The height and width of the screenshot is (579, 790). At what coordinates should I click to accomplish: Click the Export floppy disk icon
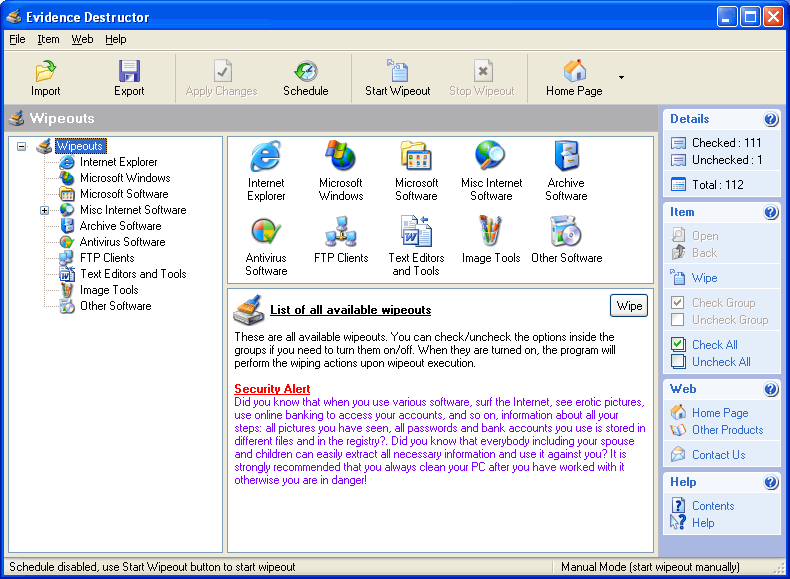click(x=129, y=71)
